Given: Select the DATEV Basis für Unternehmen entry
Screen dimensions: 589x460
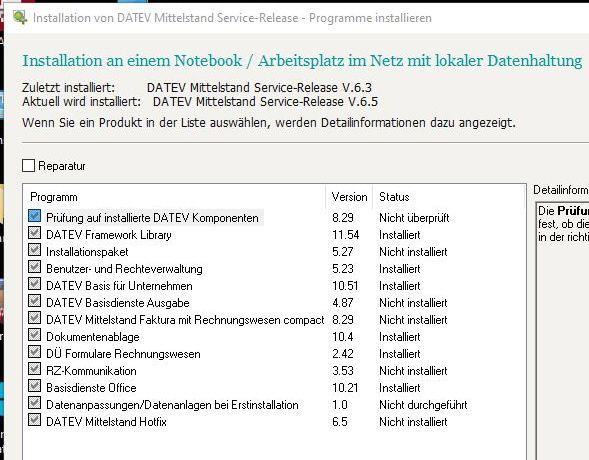Looking at the screenshot, I should [119, 286].
